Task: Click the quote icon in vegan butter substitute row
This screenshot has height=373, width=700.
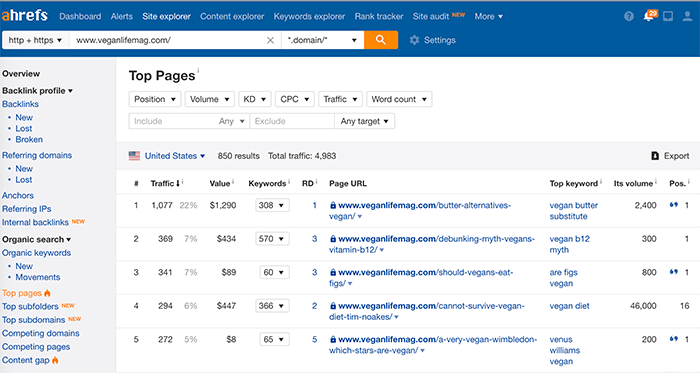Action: tap(674, 205)
